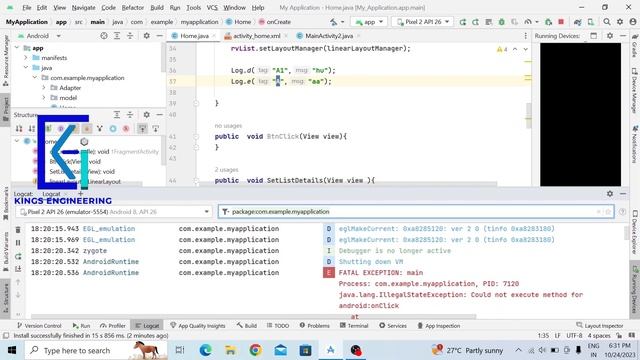
Task: Toggle the status bar tool window corner icon
Action: point(5,336)
